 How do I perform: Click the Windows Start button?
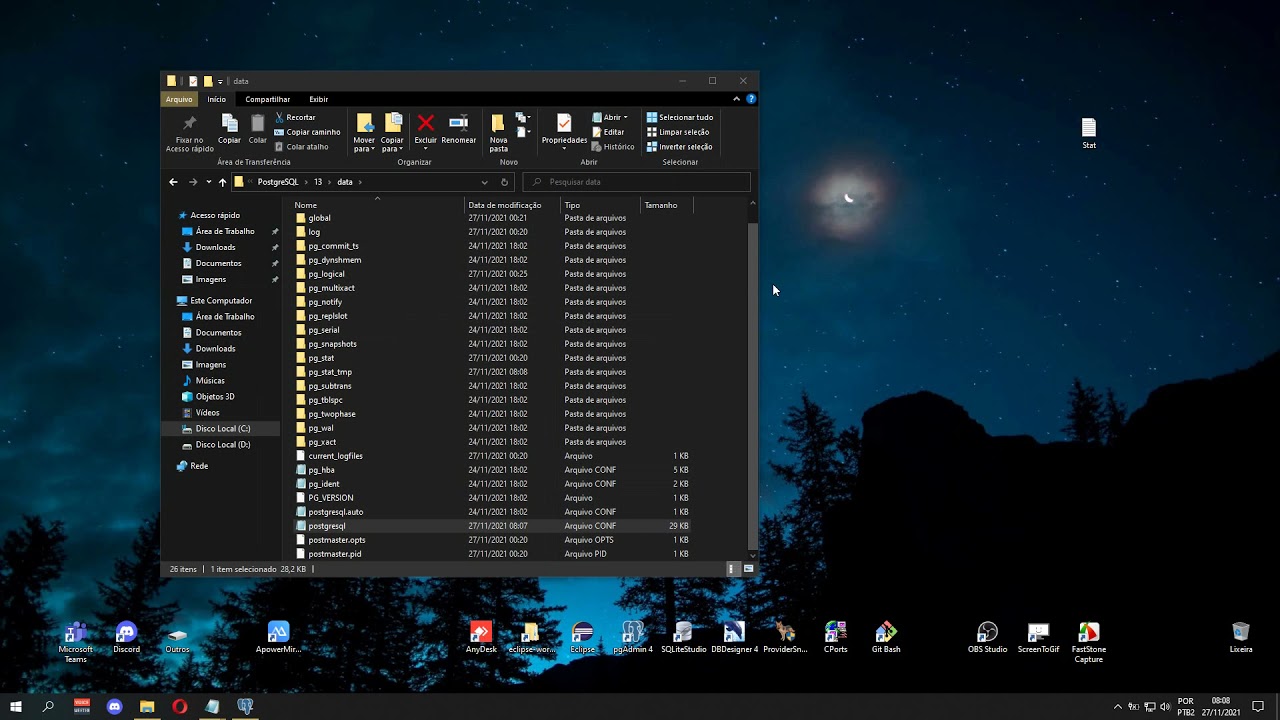[16, 707]
